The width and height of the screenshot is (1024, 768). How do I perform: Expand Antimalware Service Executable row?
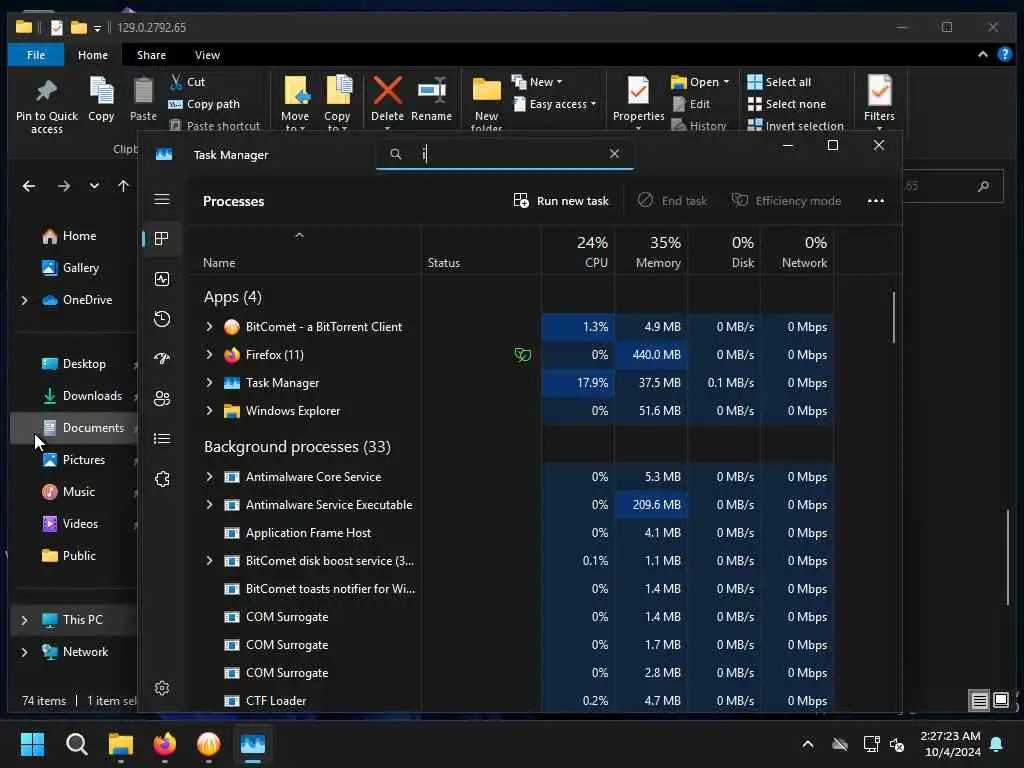209,505
